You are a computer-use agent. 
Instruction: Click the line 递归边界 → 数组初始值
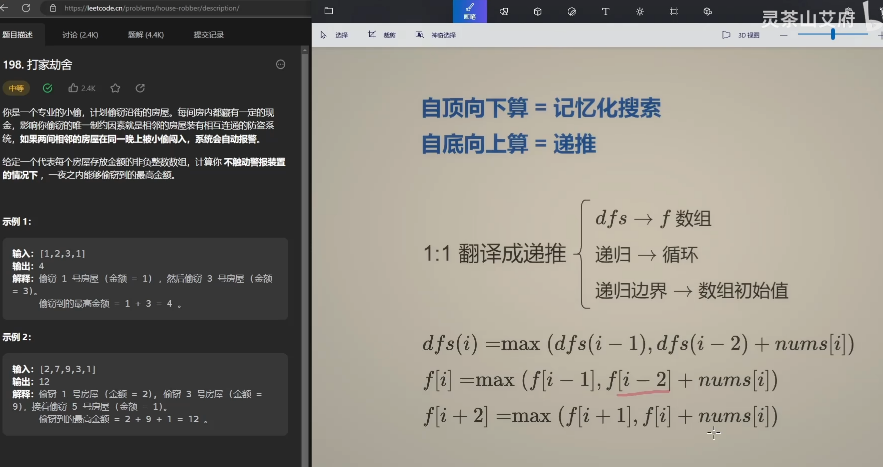pyautogui.click(x=692, y=291)
